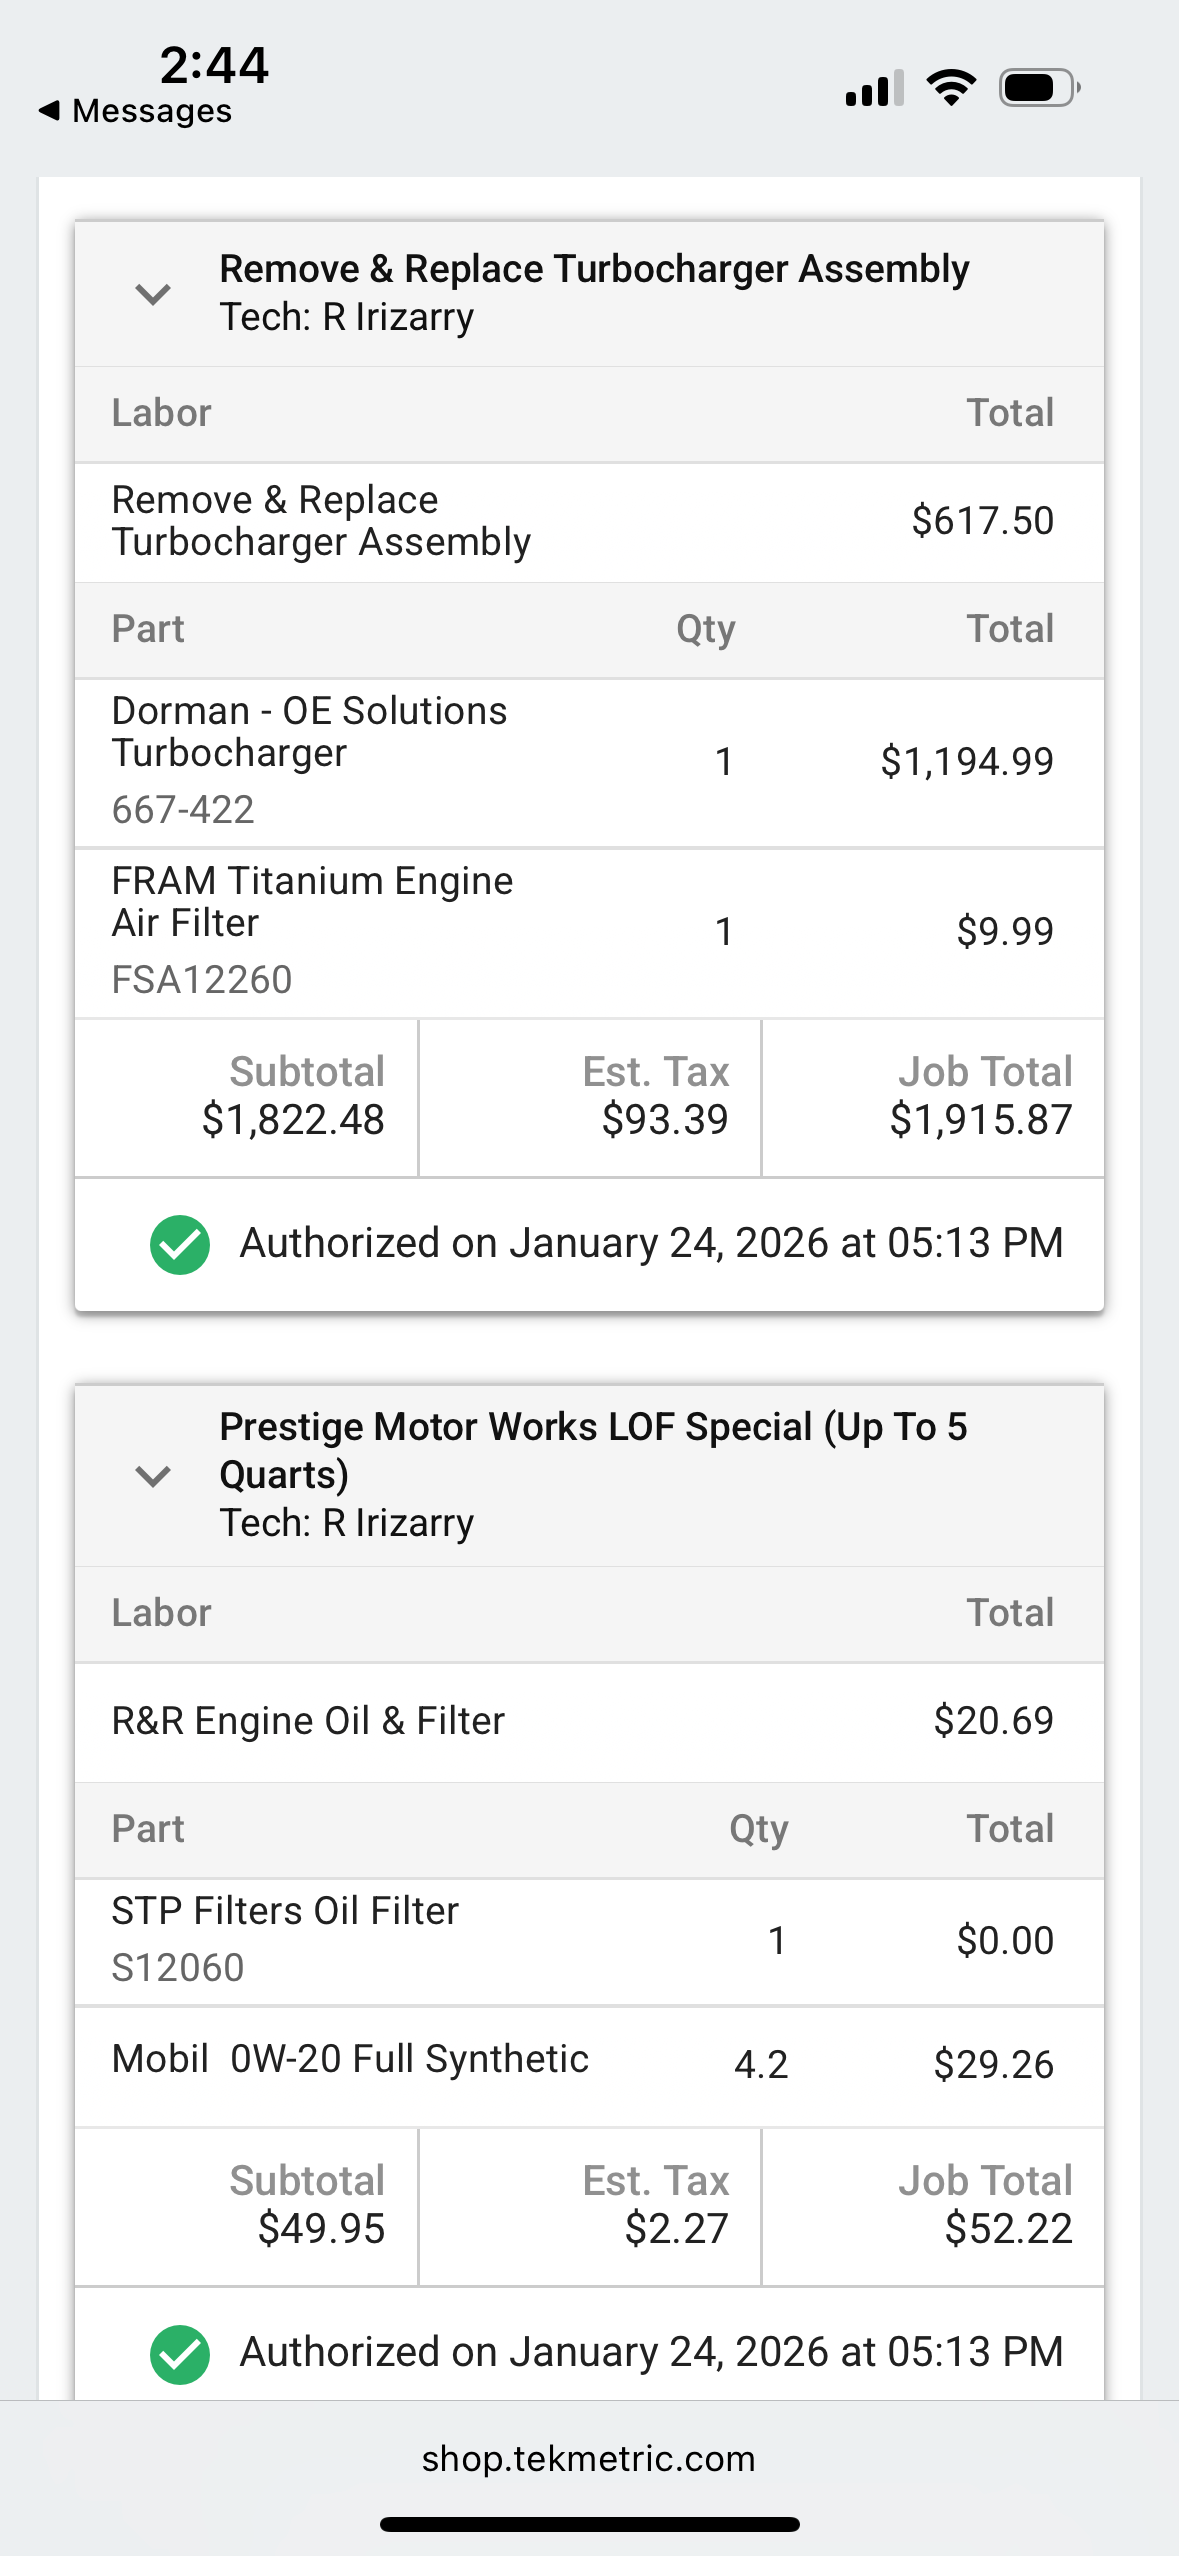Tap the Mobil 0W-20 Full Synthetic row
Screen dimensions: 1179x2556
point(589,2064)
